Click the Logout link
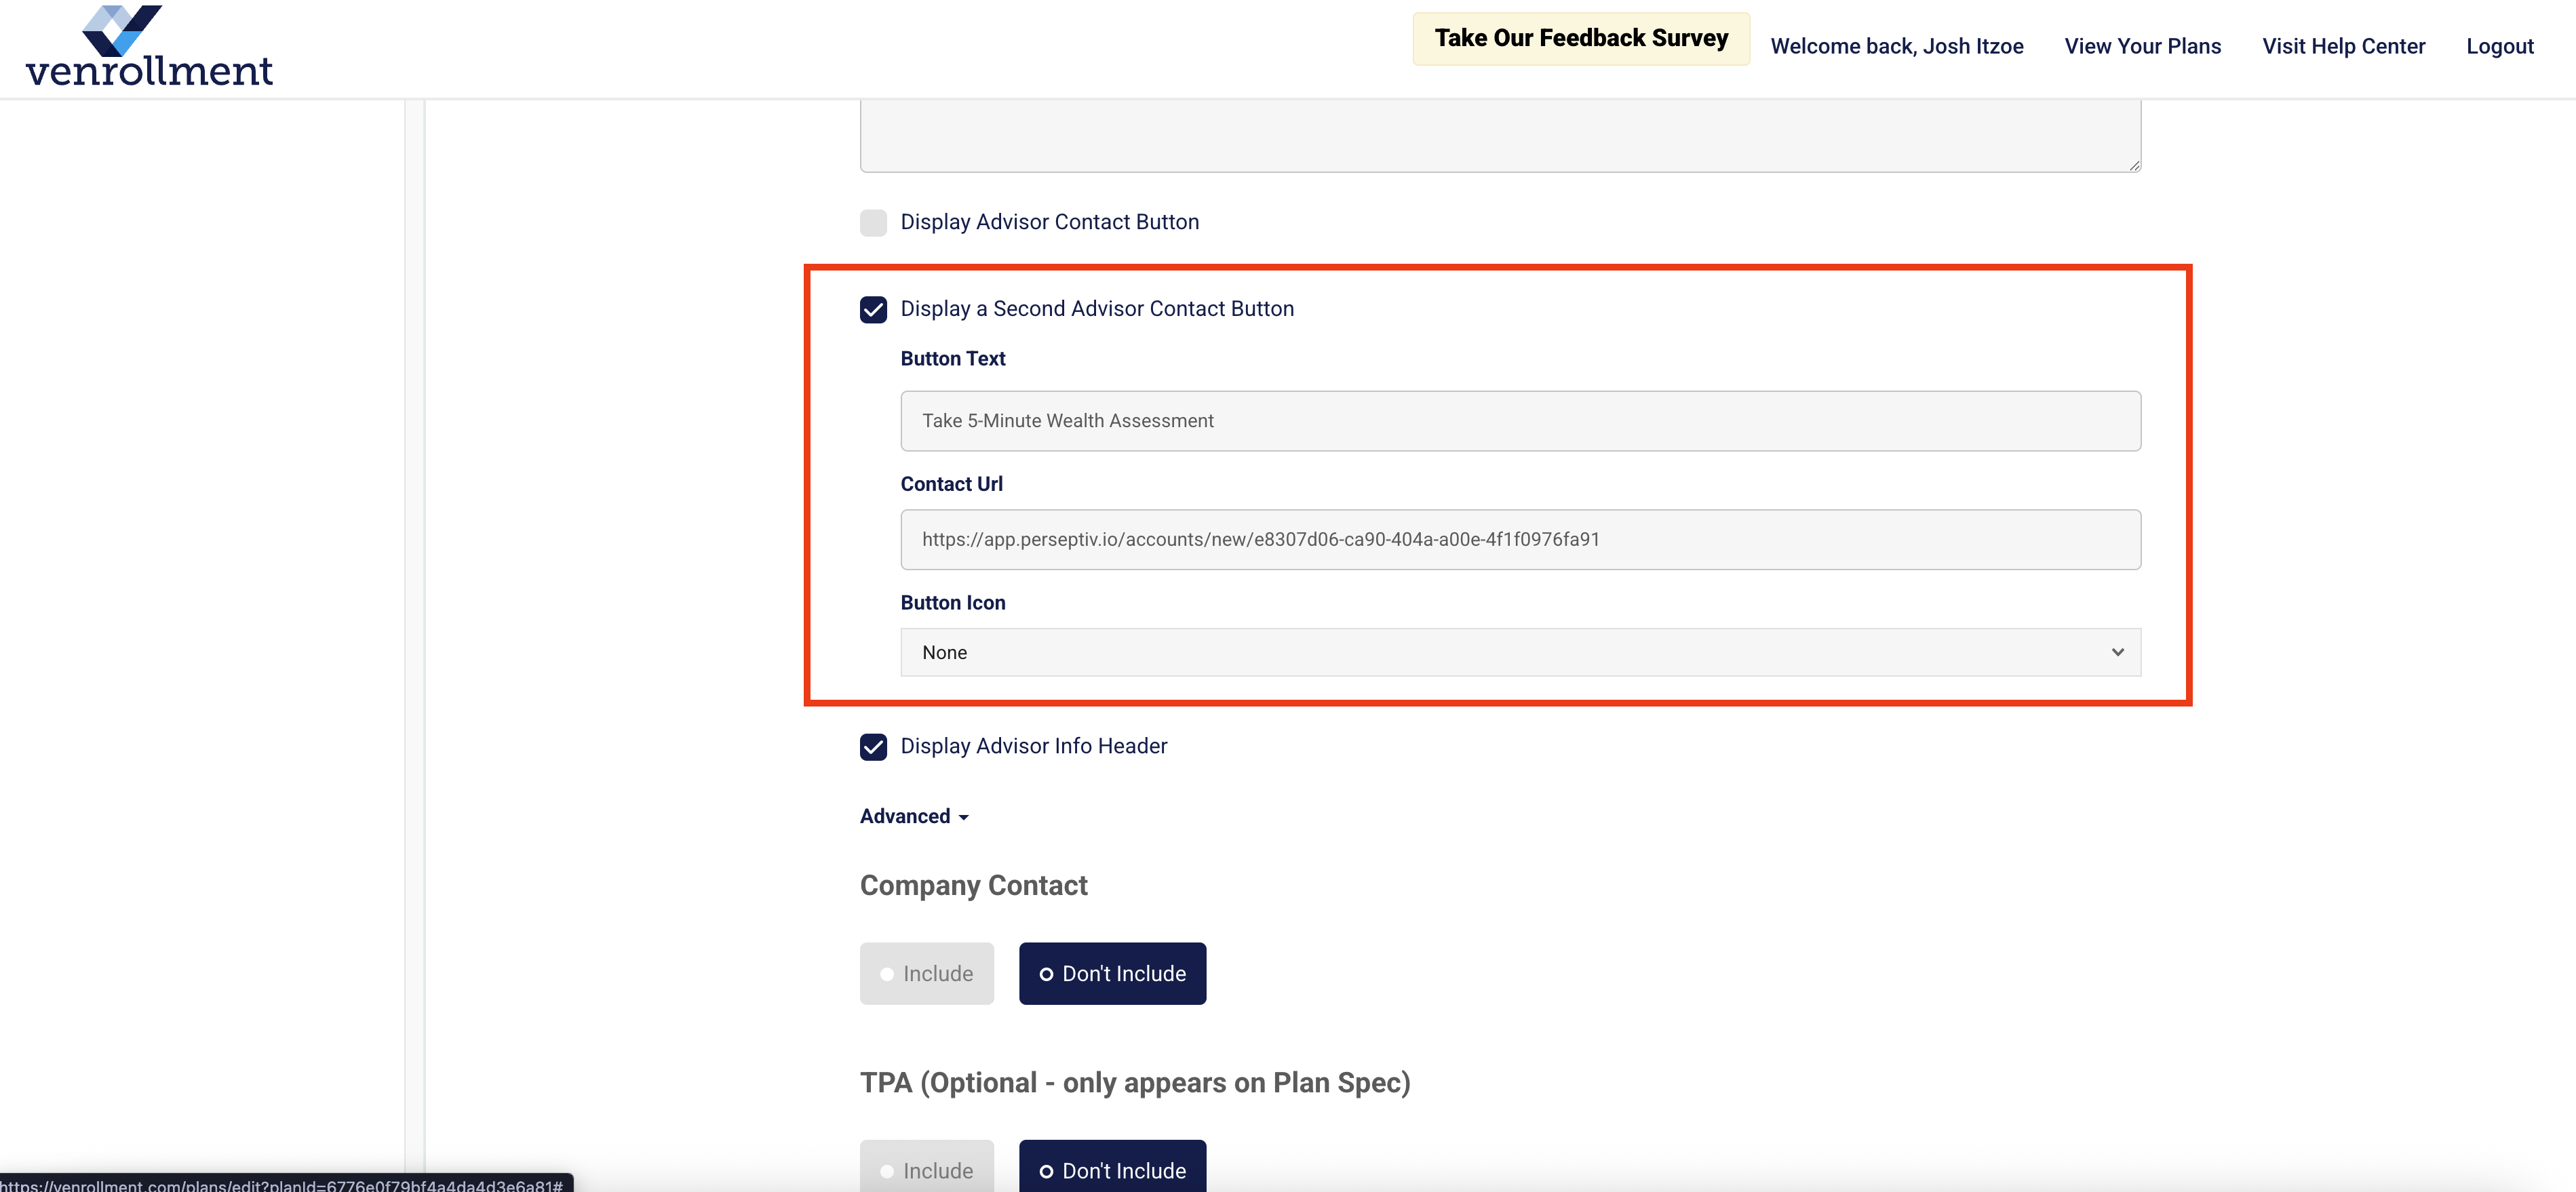The image size is (2576, 1192). (x=2499, y=46)
